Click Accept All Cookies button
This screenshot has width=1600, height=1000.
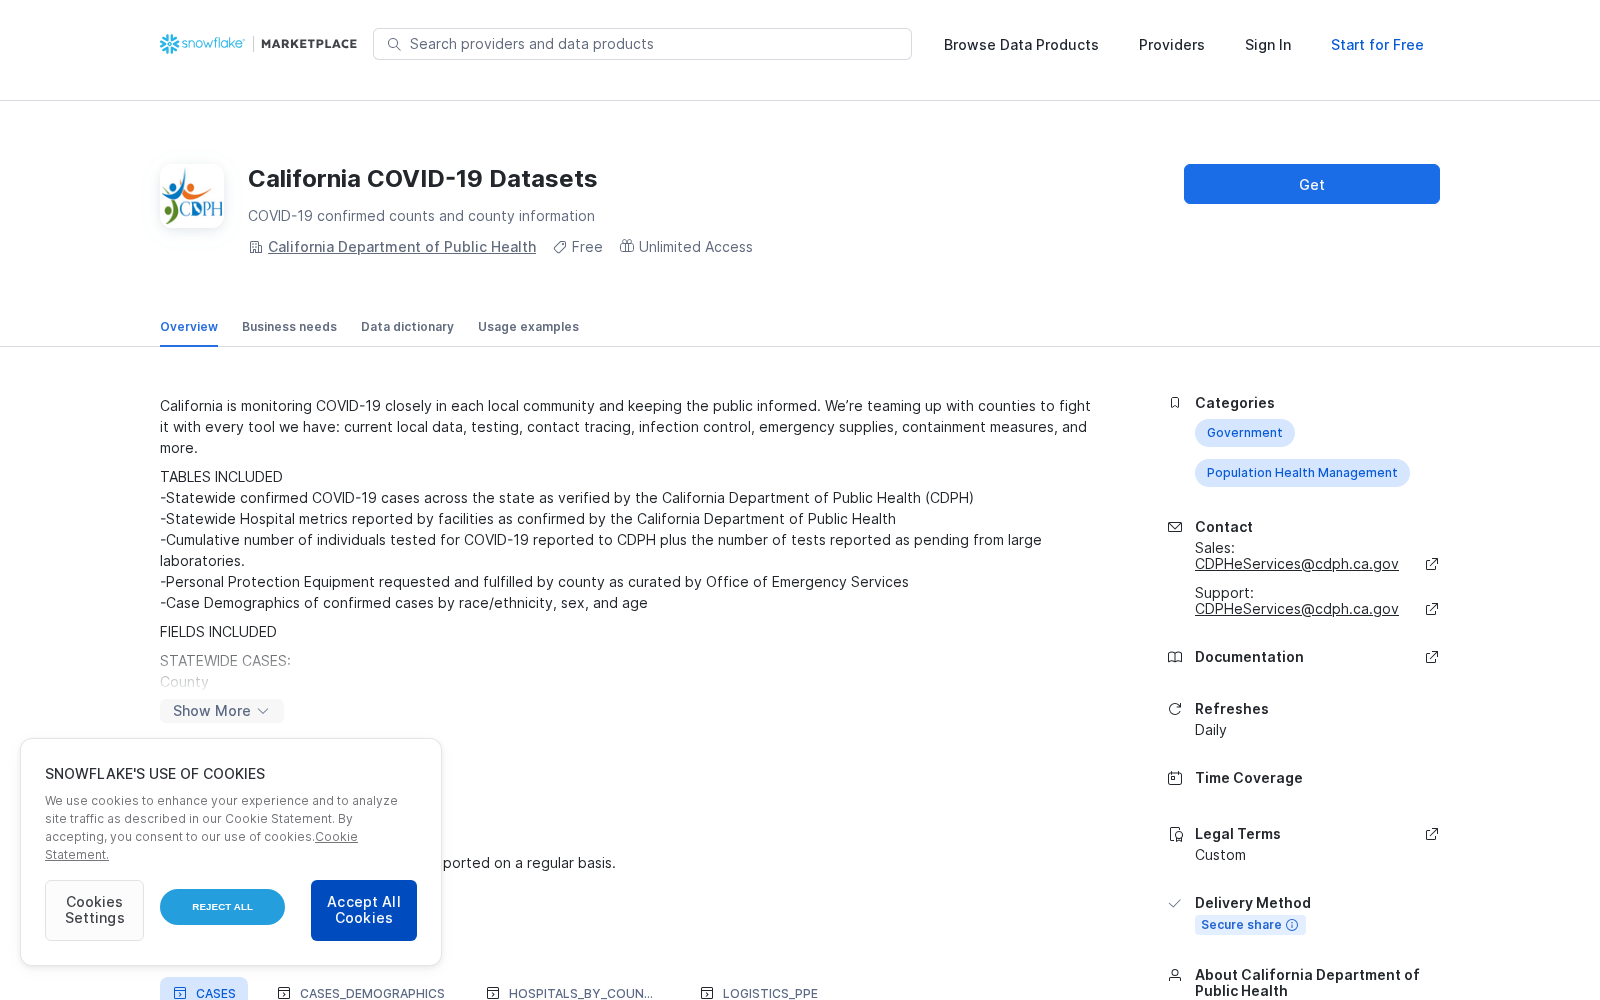pos(364,910)
